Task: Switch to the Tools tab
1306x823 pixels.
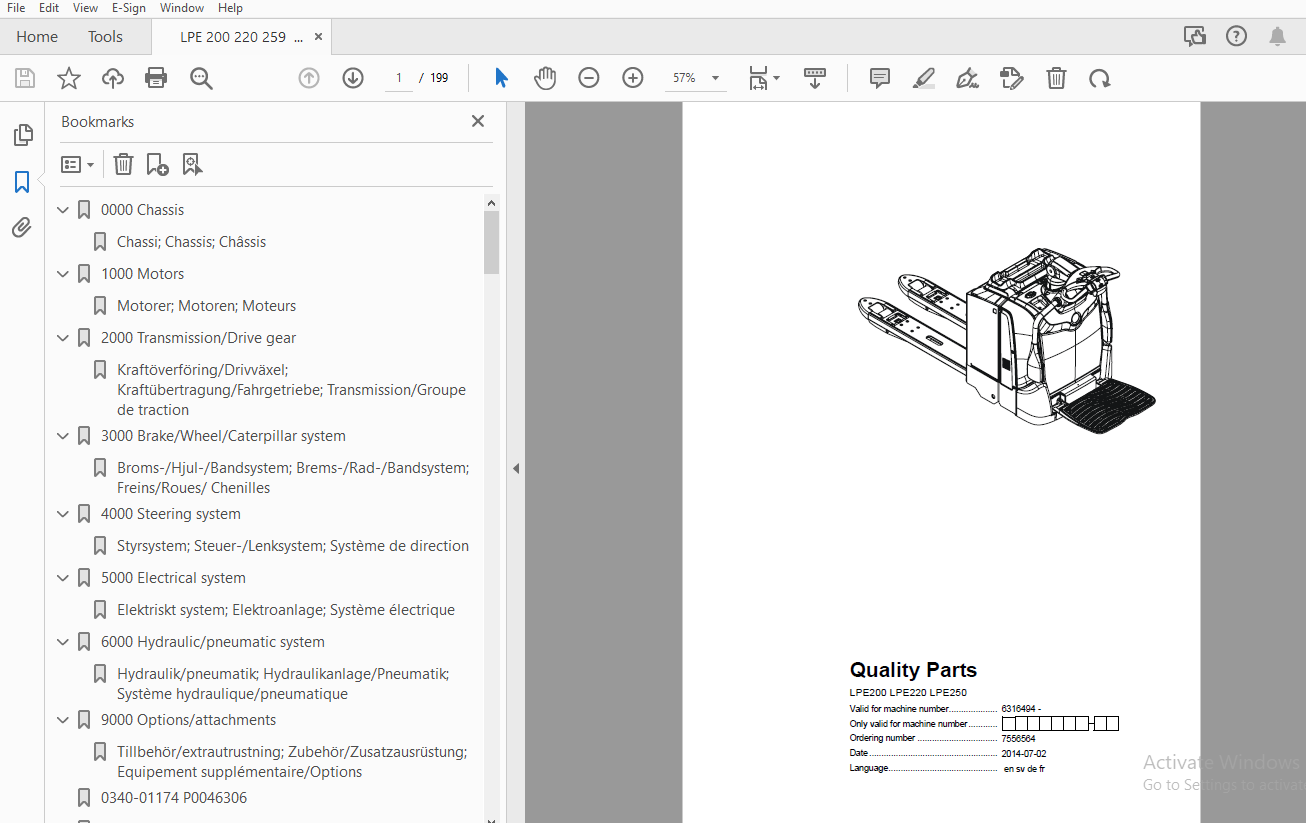Action: (105, 37)
